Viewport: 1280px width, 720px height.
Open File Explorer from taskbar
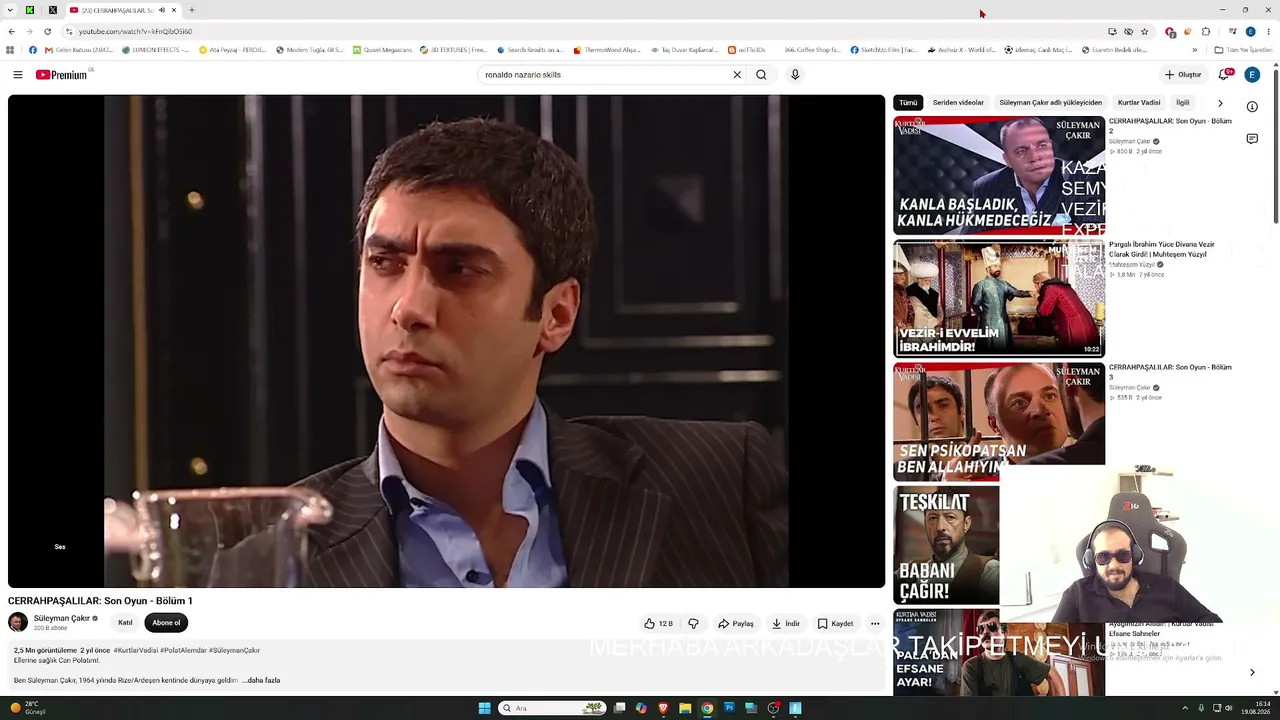[x=685, y=708]
